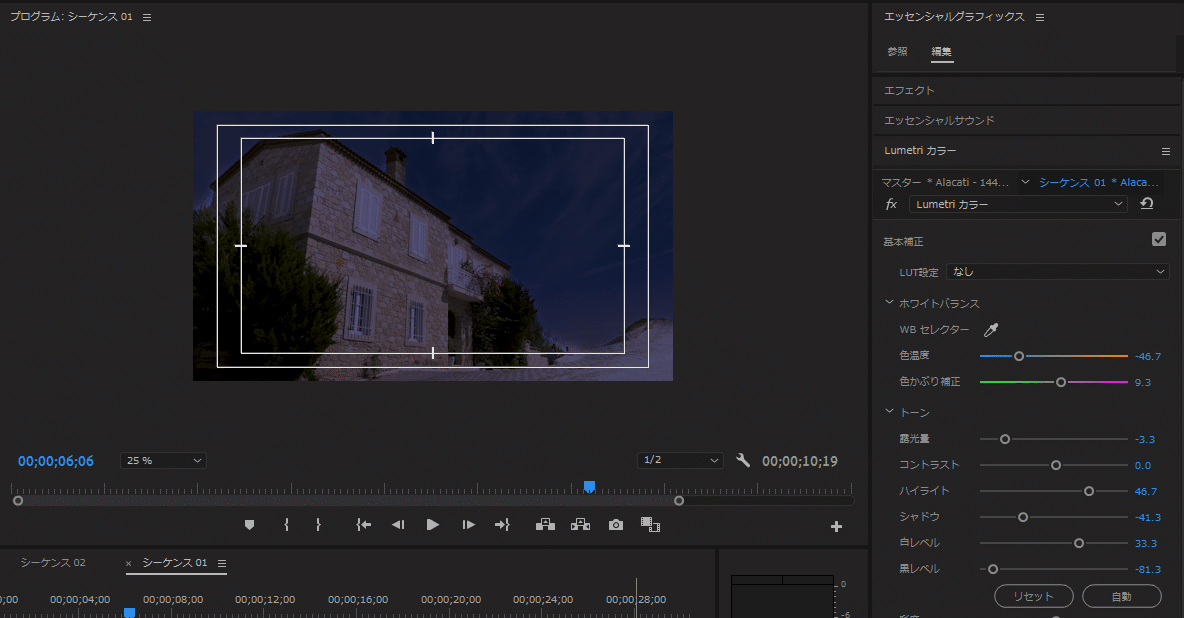This screenshot has width=1184, height=618.
Task: Switch to the 参照 tab
Action: point(897,51)
